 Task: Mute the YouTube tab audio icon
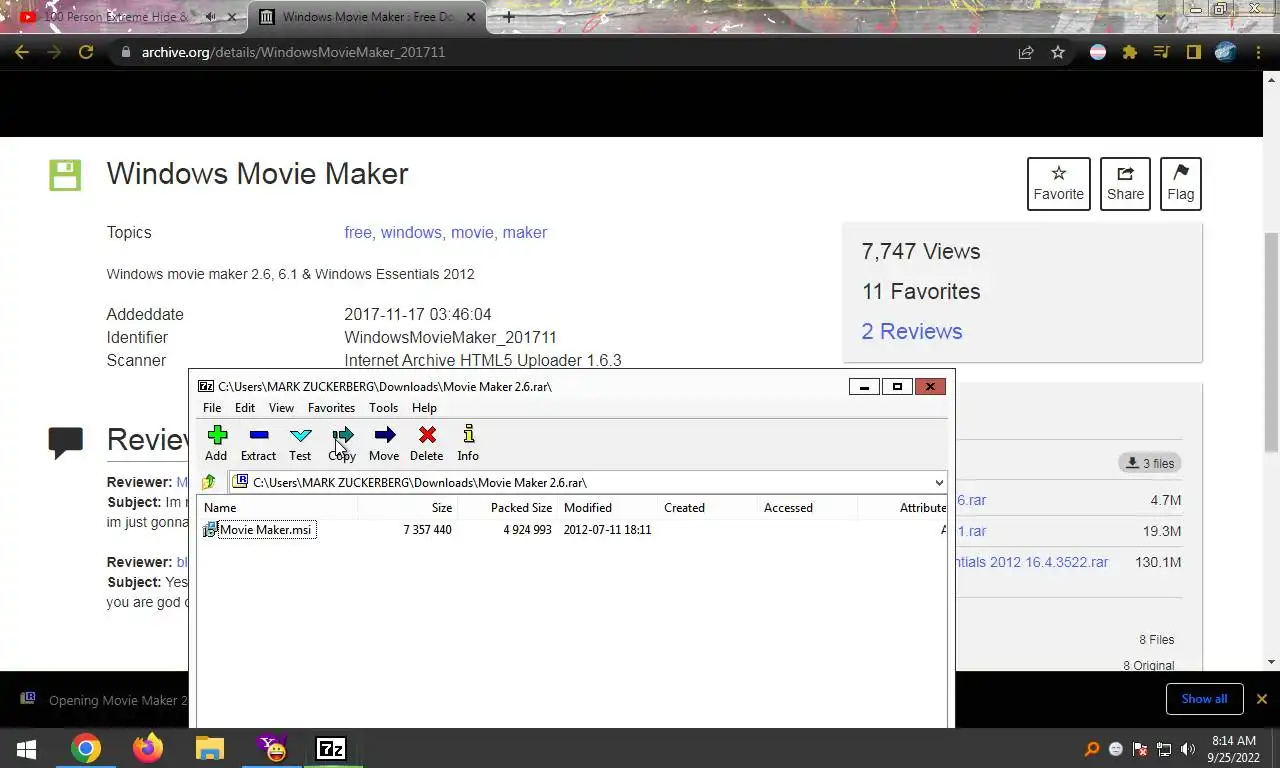(211, 17)
